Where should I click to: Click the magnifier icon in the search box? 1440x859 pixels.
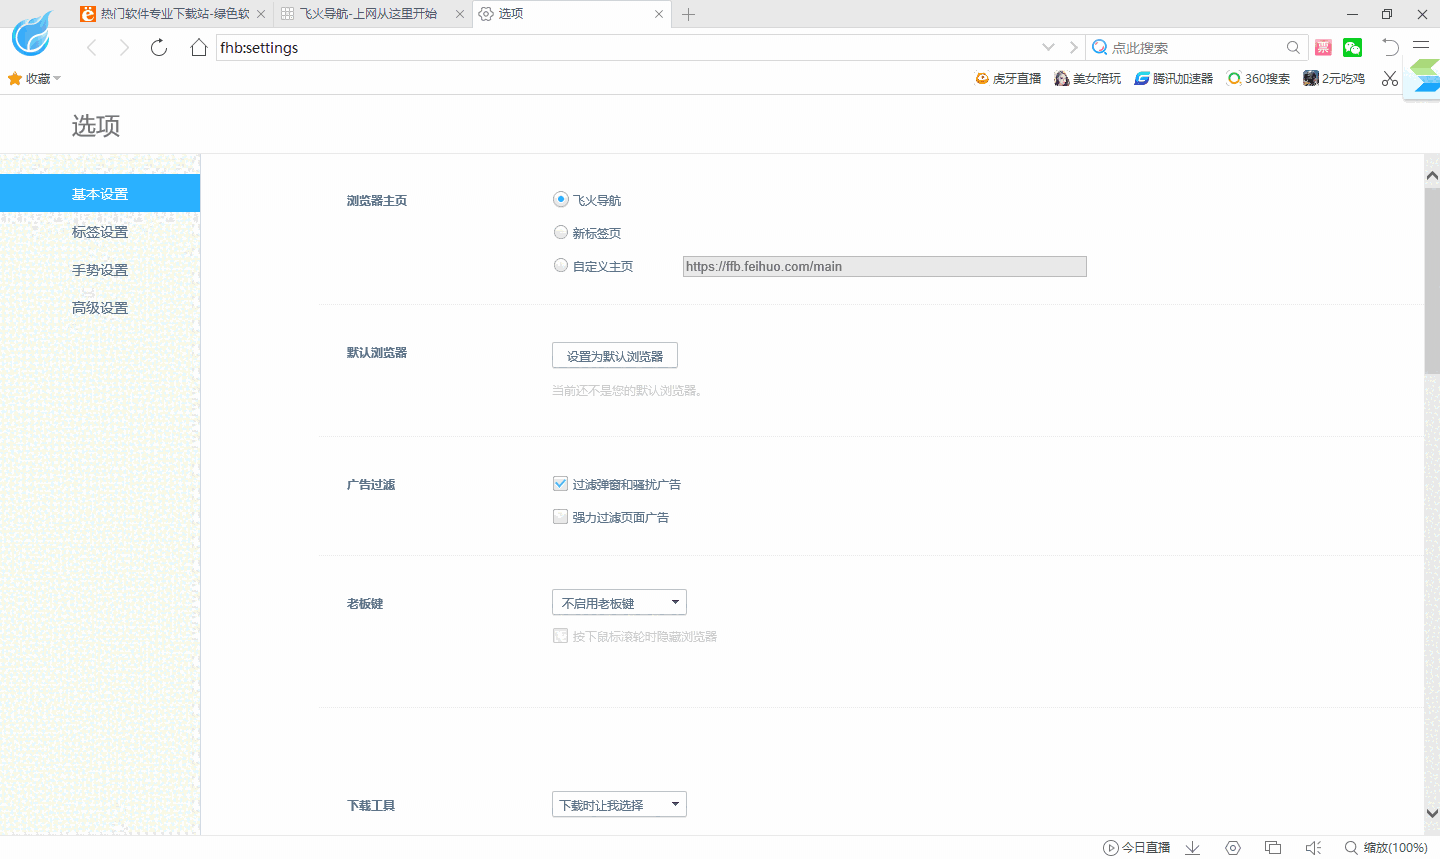1293,48
